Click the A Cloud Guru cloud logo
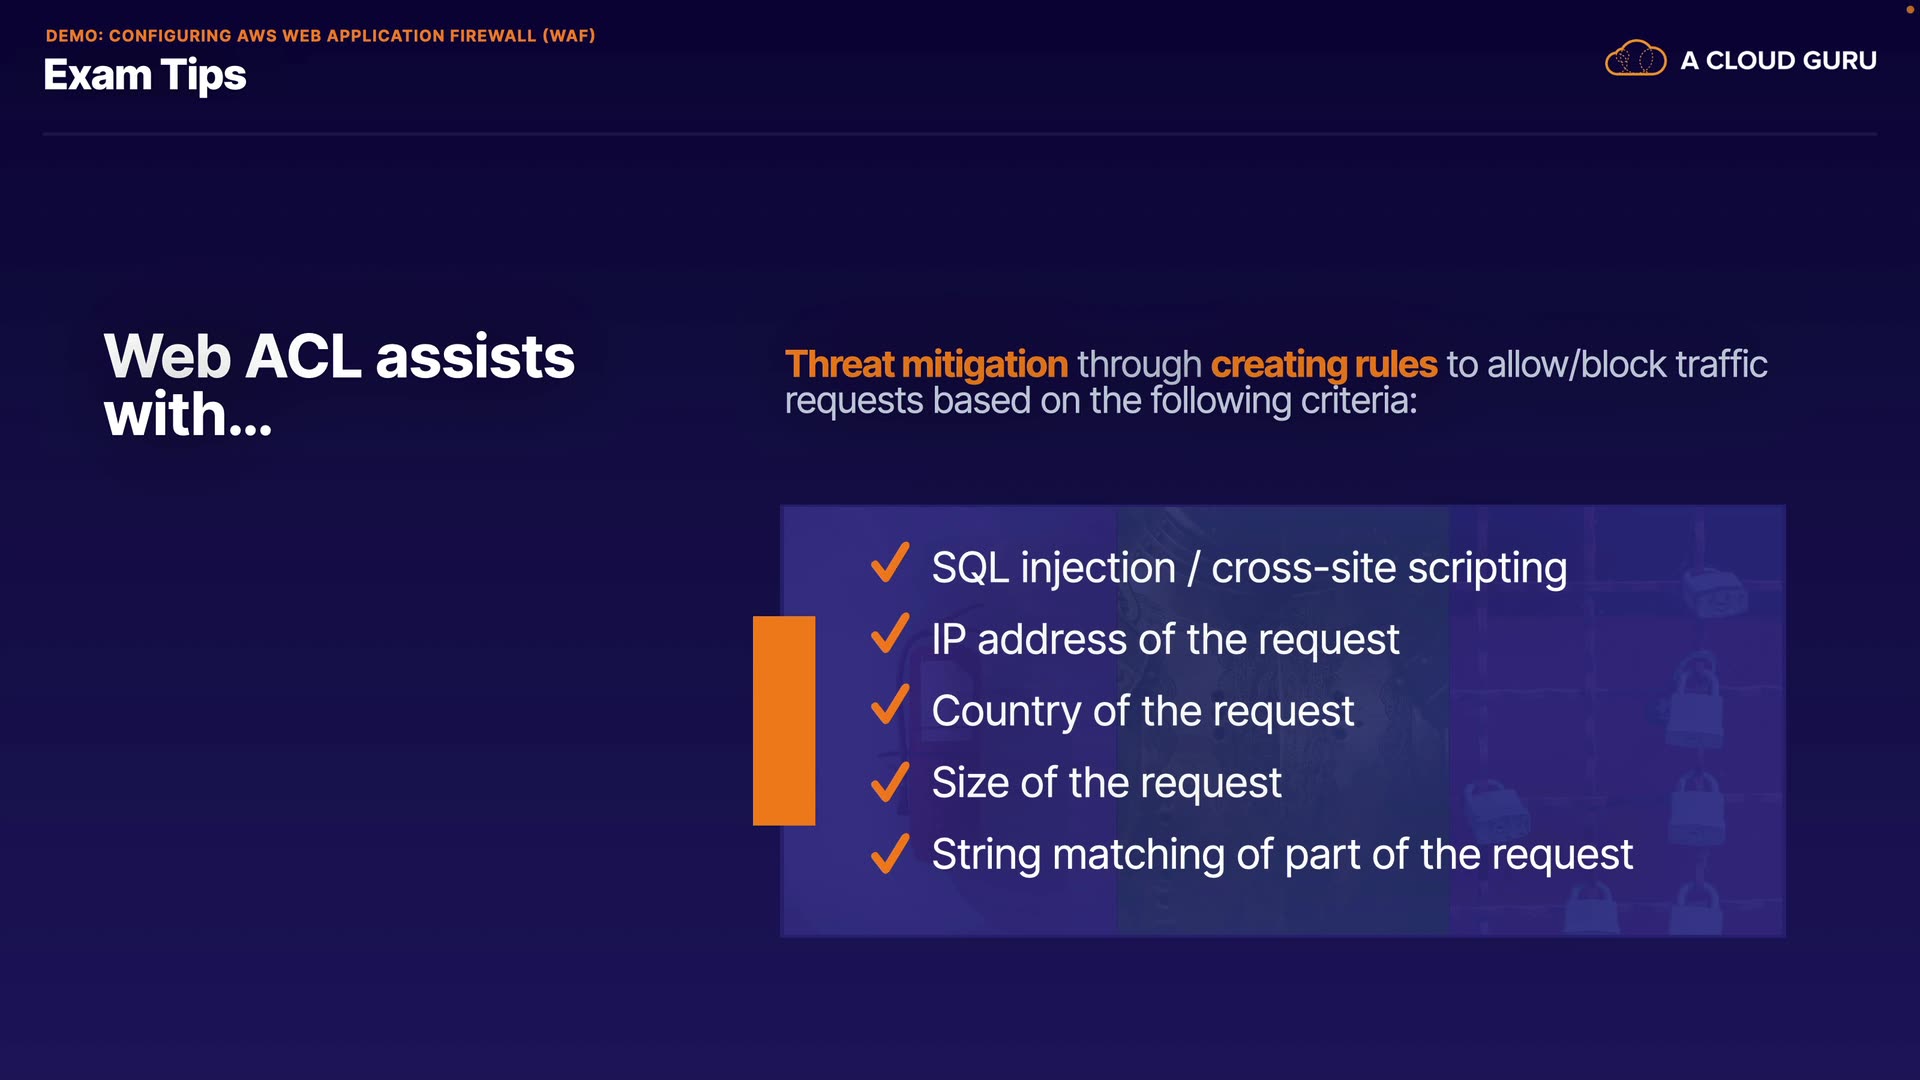Viewport: 1920px width, 1080px height. coord(1635,59)
